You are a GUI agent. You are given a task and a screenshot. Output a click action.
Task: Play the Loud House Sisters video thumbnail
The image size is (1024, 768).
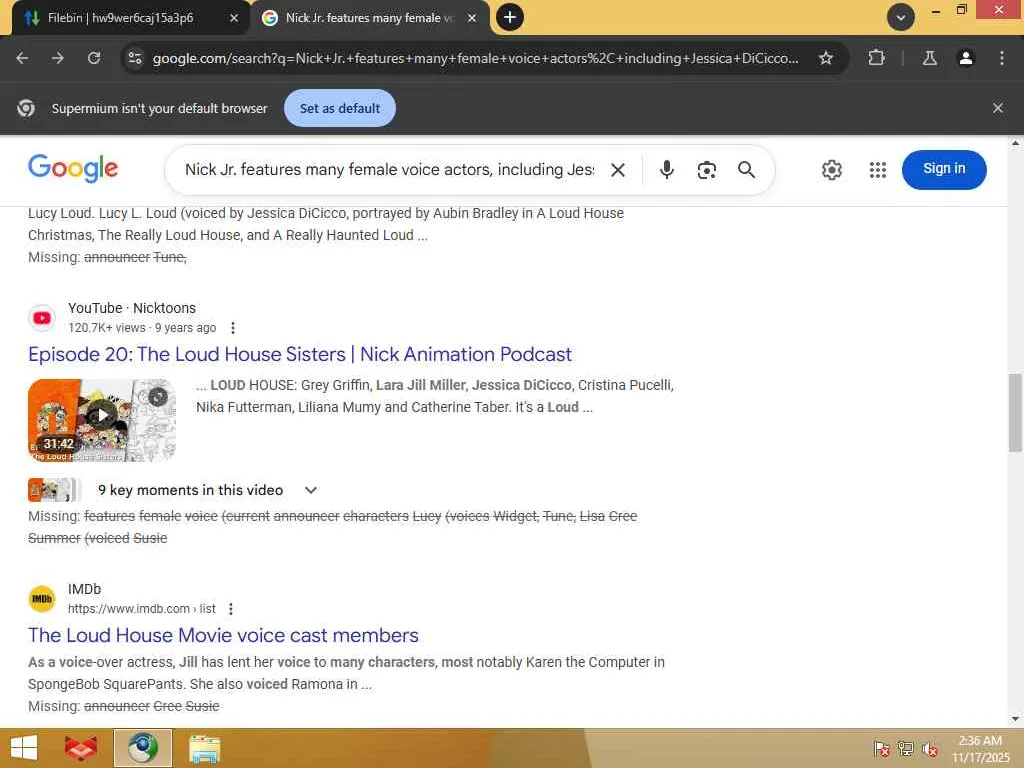[x=102, y=420]
